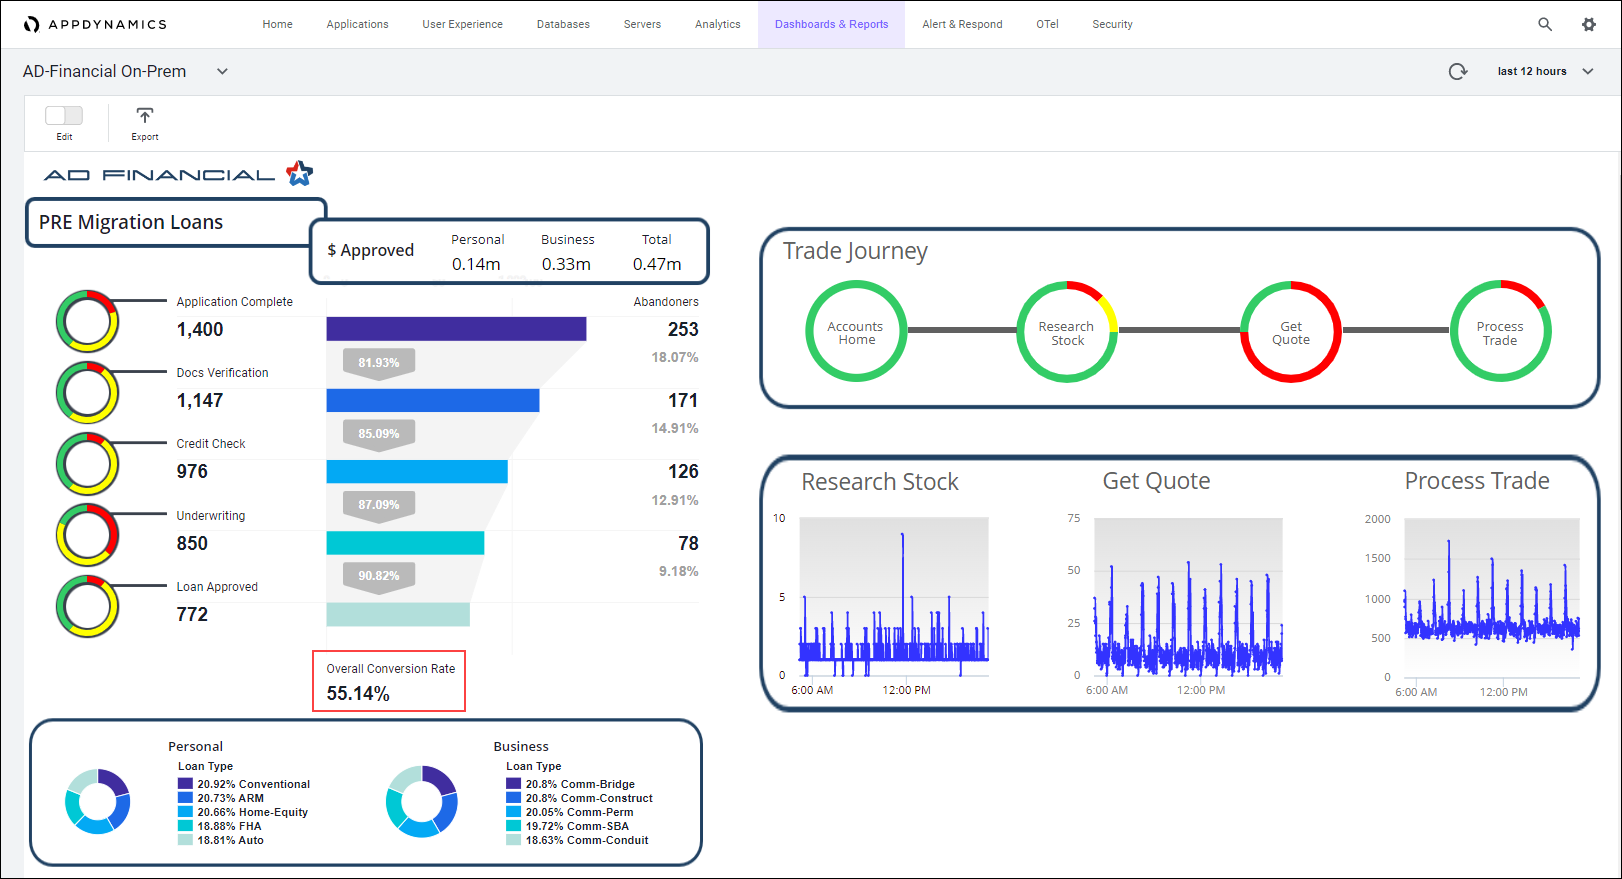Click the refresh dashboard icon

1458,71
